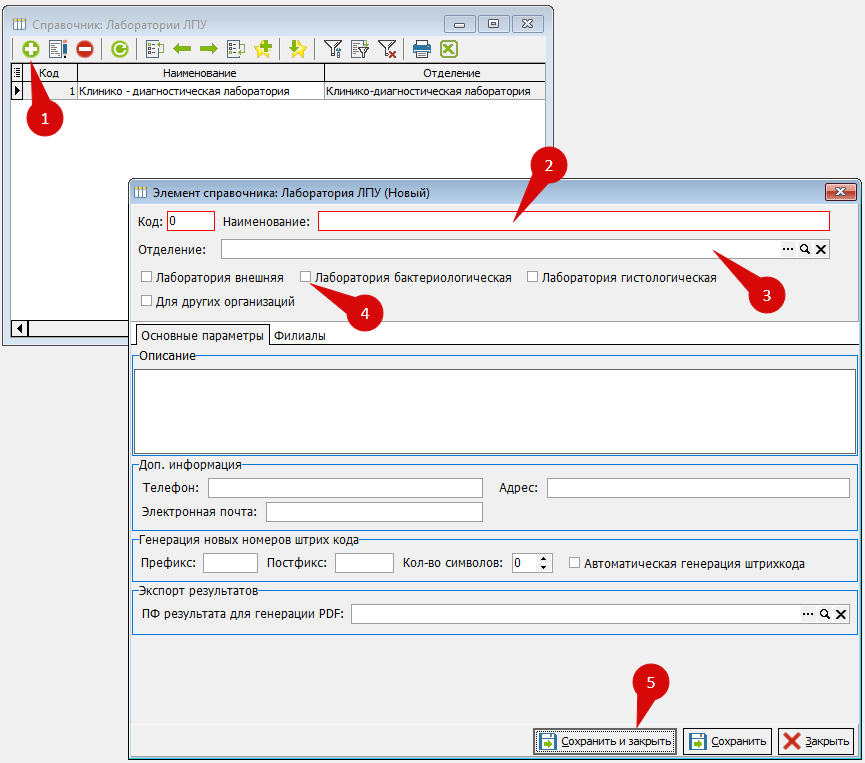Click the printer icon in toolbar
Screen dimensions: 865x763
[422, 48]
